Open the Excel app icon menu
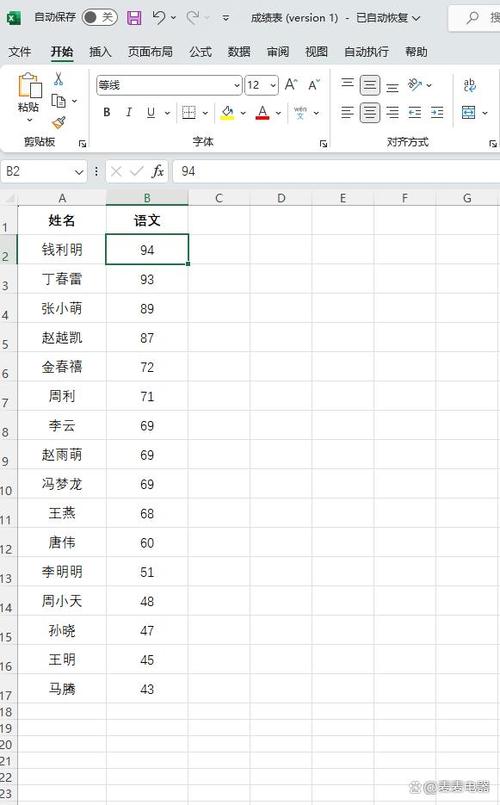This screenshot has width=500, height=805. 13,18
